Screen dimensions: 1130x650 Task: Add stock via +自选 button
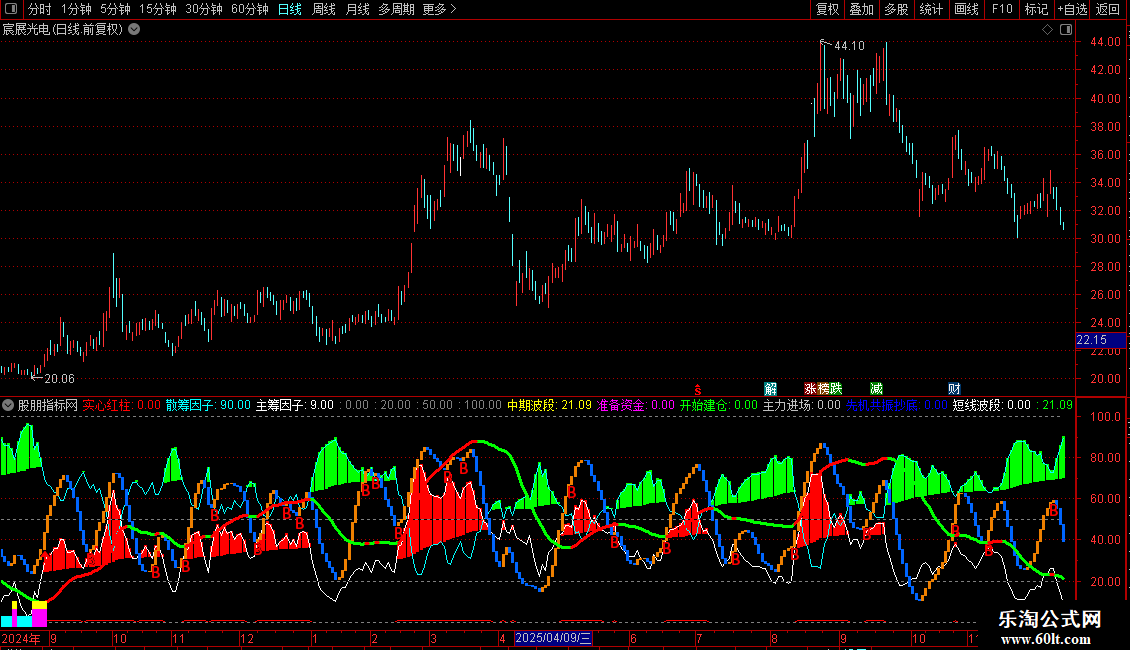(1072, 9)
